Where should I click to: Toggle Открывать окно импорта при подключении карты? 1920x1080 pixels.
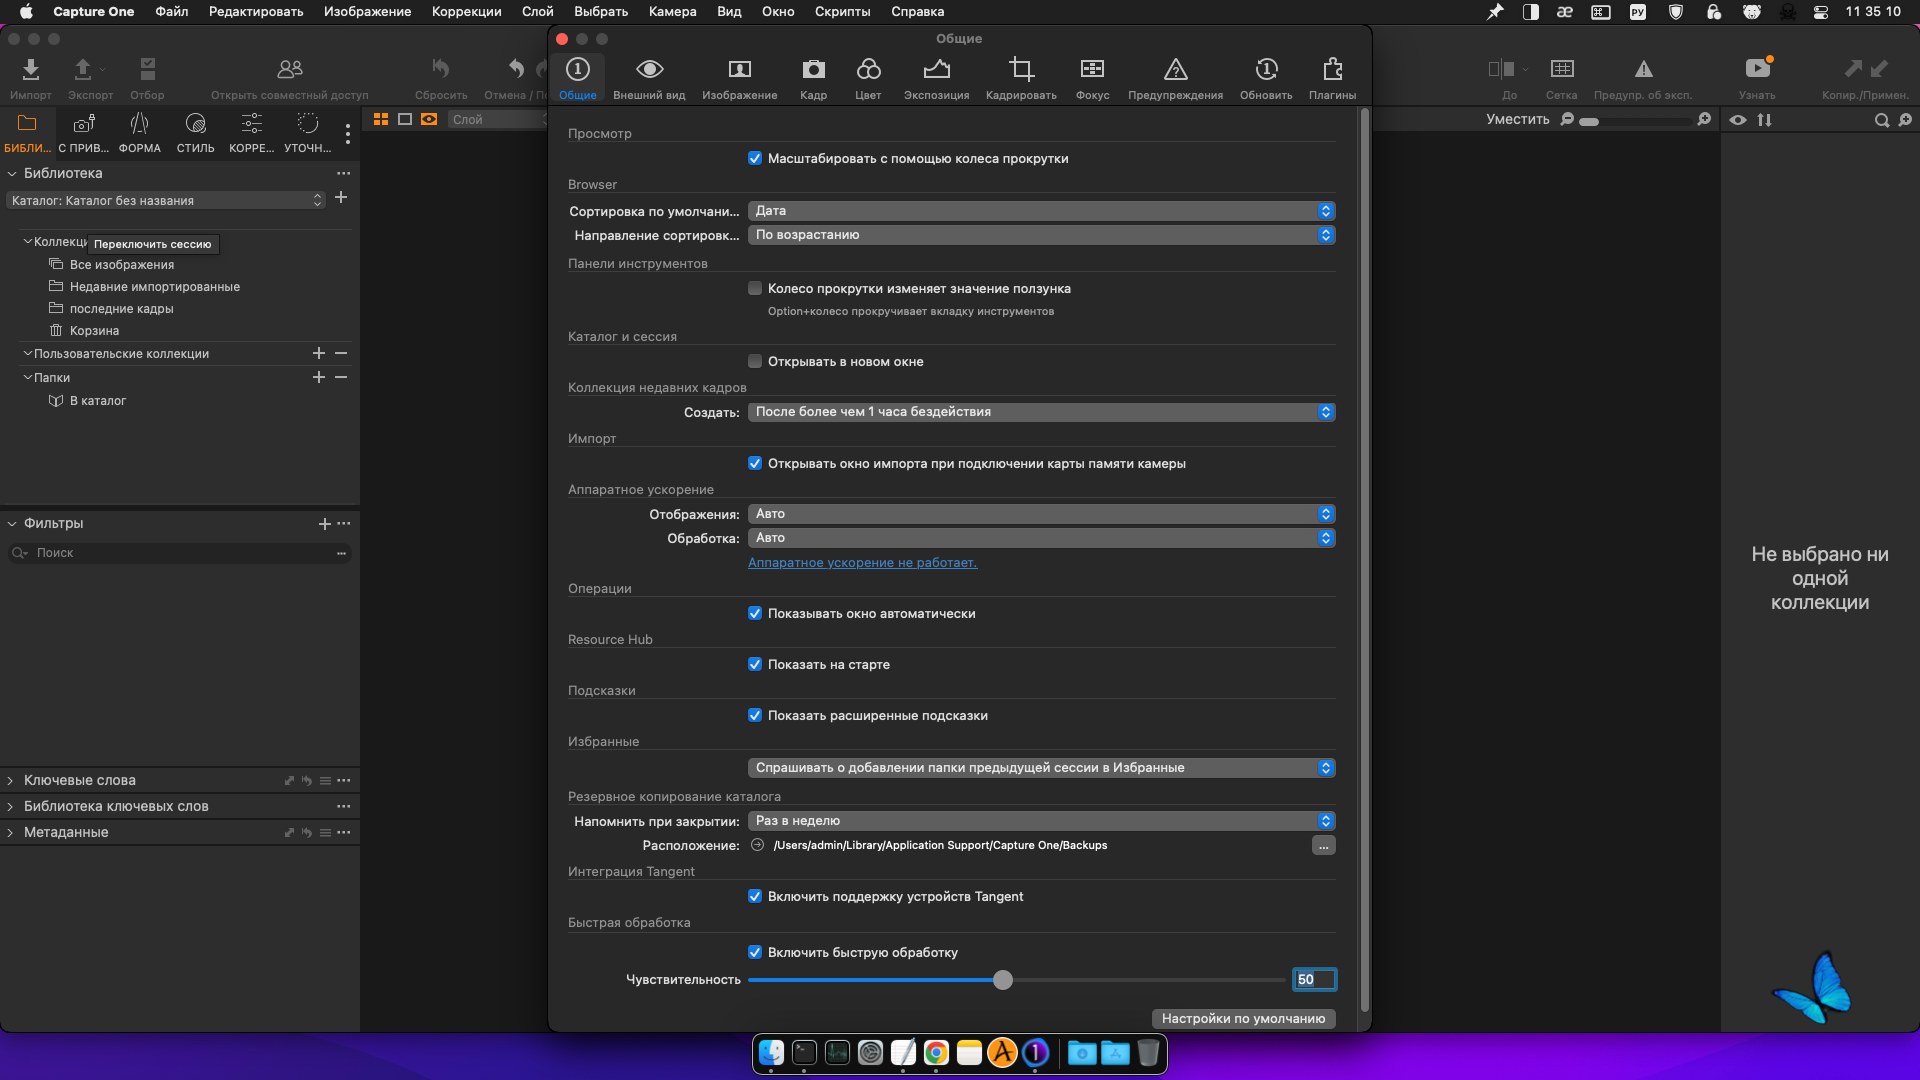coord(755,463)
